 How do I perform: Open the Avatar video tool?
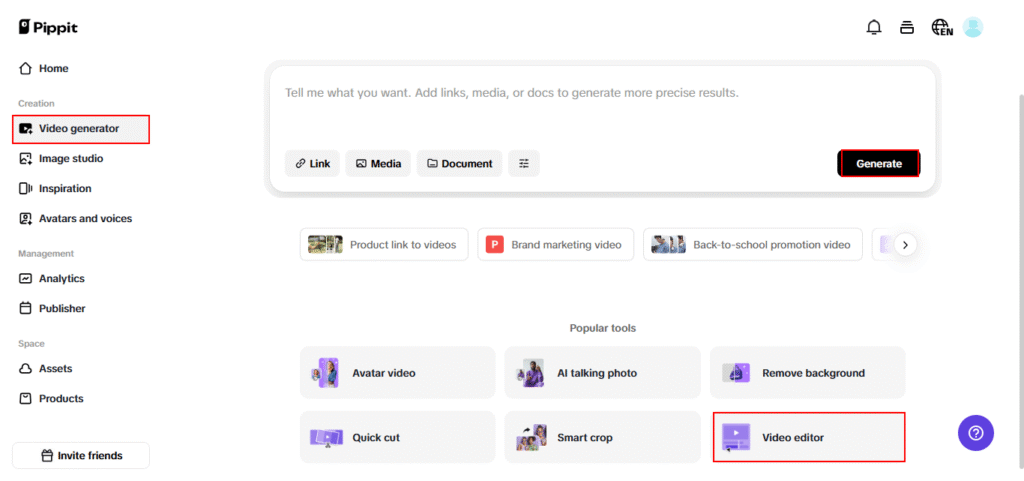point(398,373)
